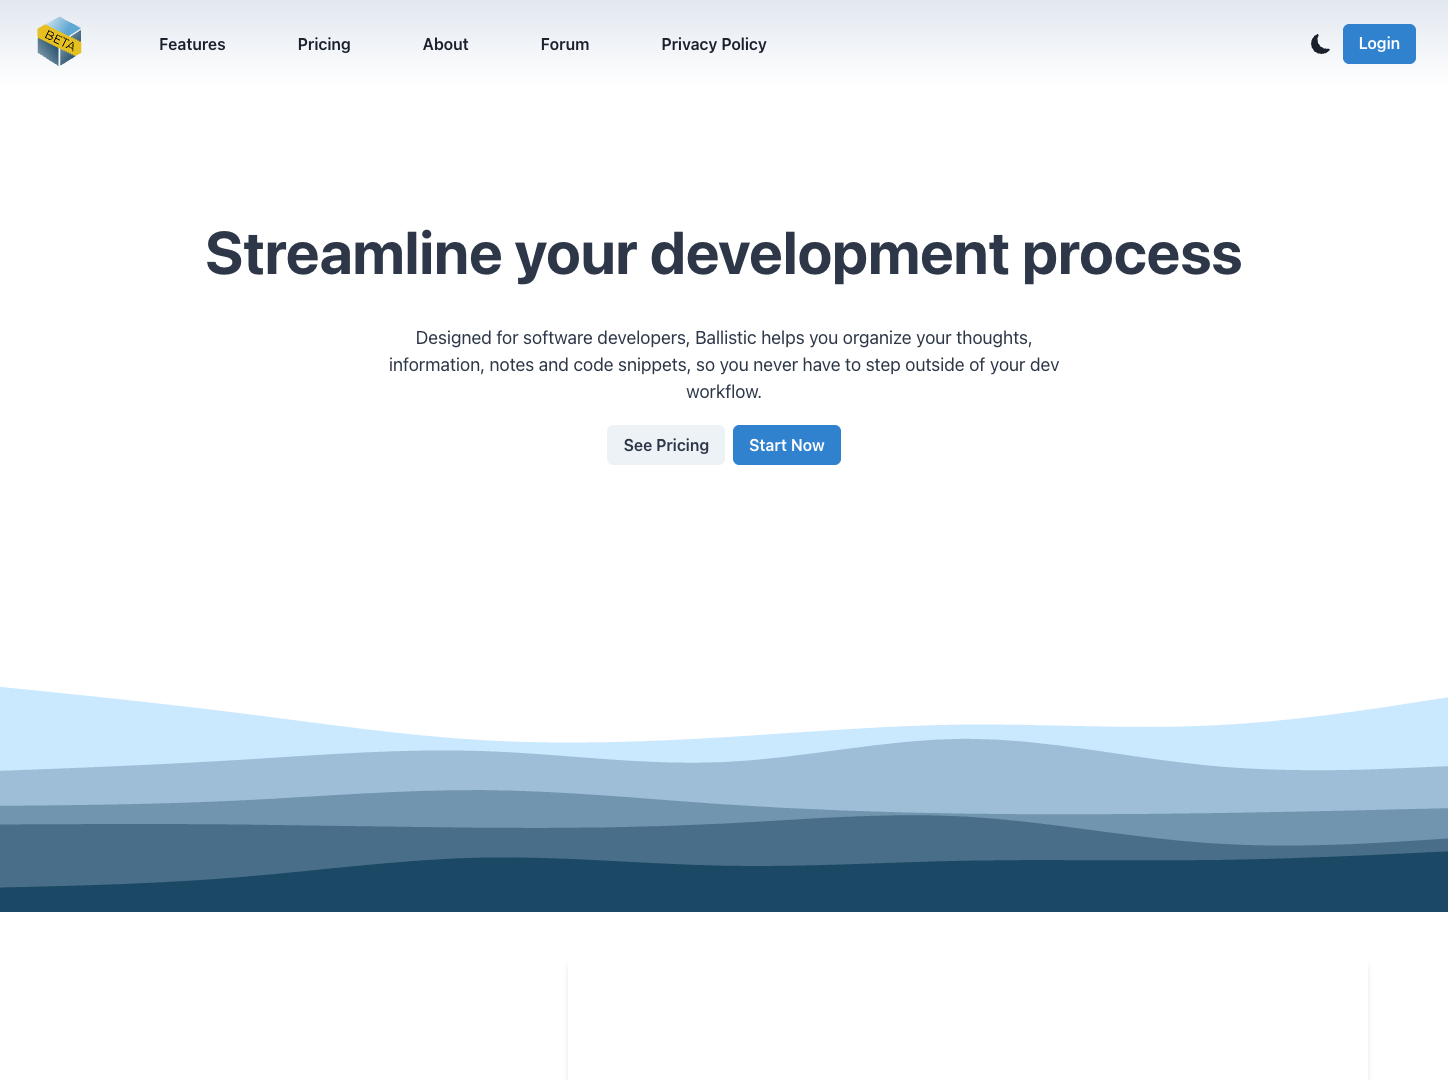1448x1080 pixels.
Task: Open the About section
Action: 445,44
